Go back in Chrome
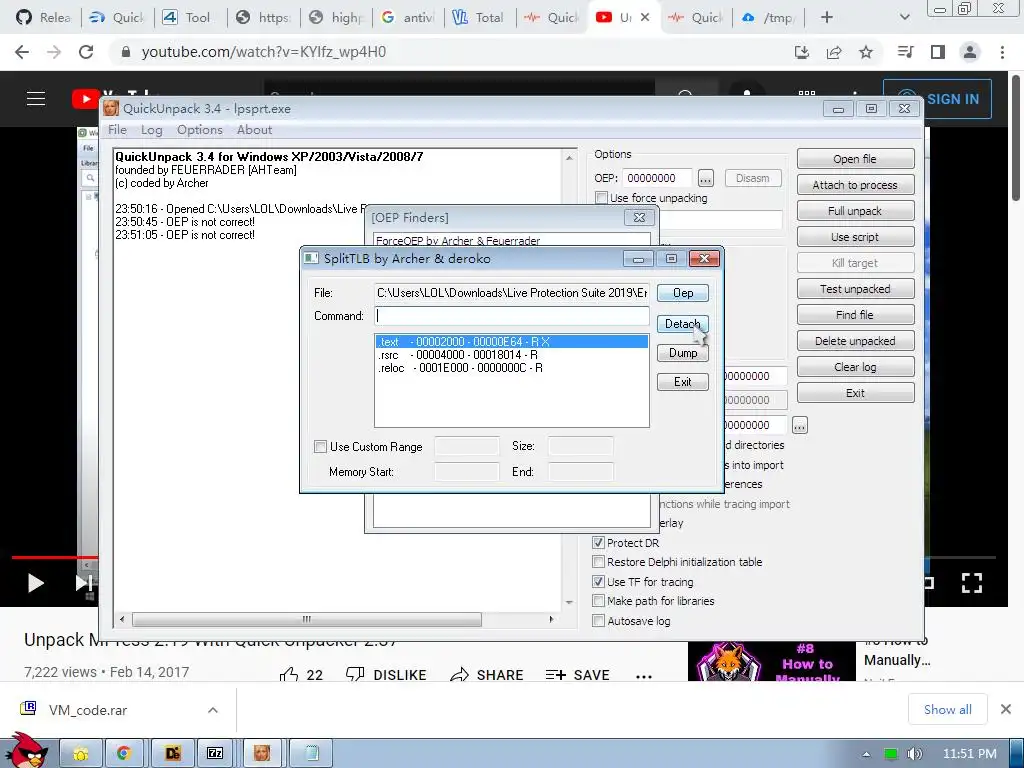Screen dimensions: 1024x768 22,52
